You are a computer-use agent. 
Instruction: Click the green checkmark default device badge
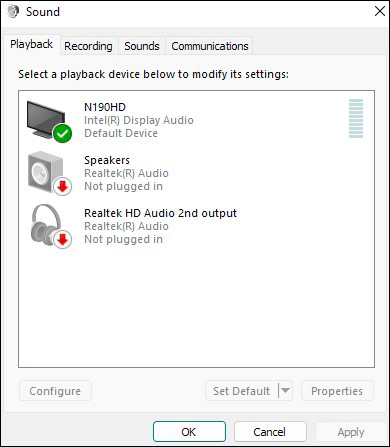pos(62,133)
